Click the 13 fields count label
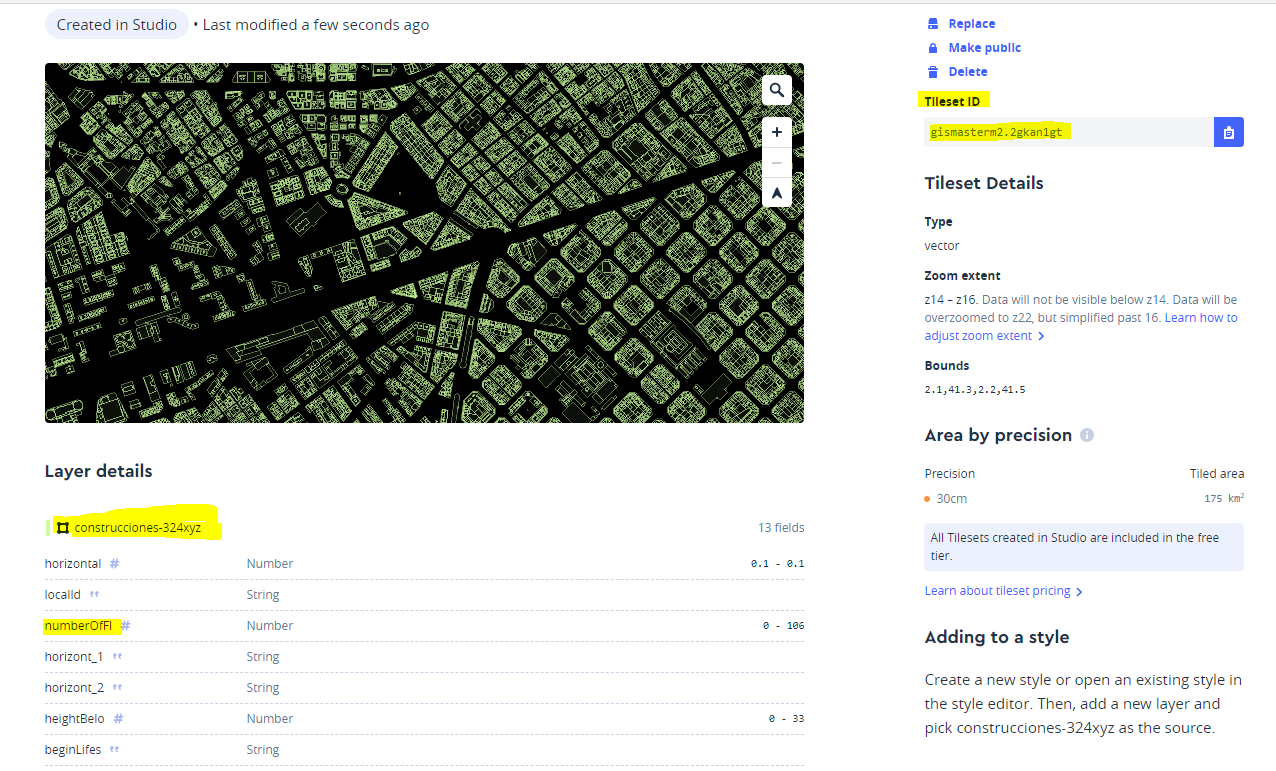The width and height of the screenshot is (1276, 771). [781, 527]
